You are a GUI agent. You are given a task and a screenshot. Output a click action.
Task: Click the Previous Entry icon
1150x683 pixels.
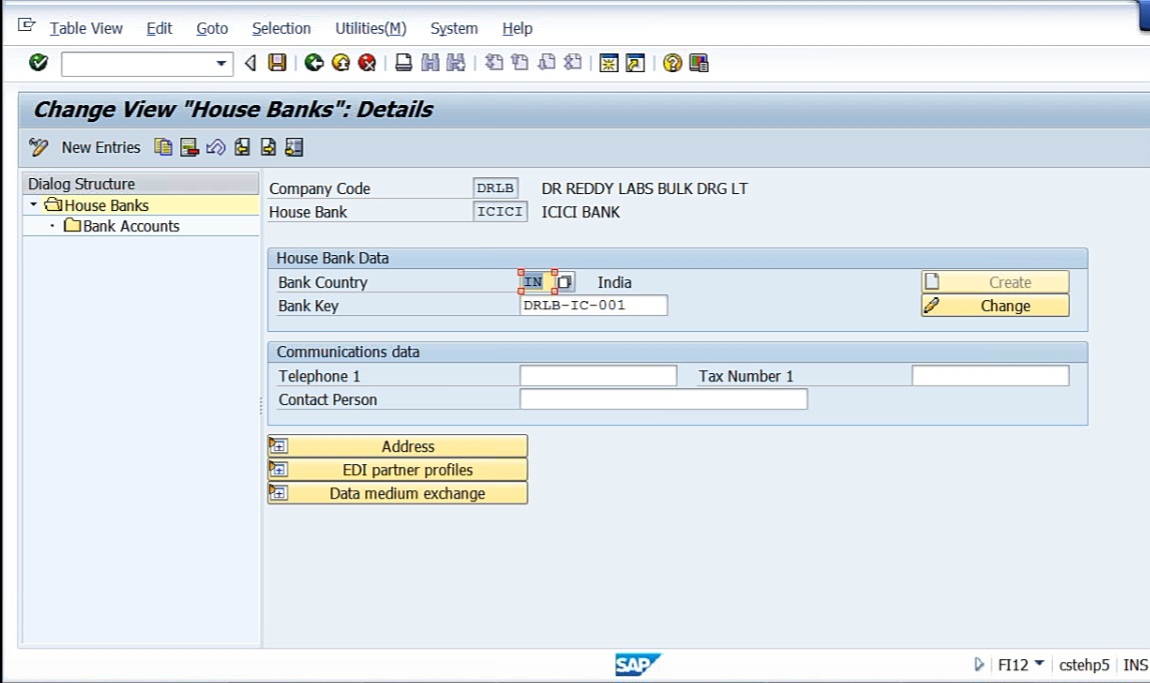pos(242,147)
